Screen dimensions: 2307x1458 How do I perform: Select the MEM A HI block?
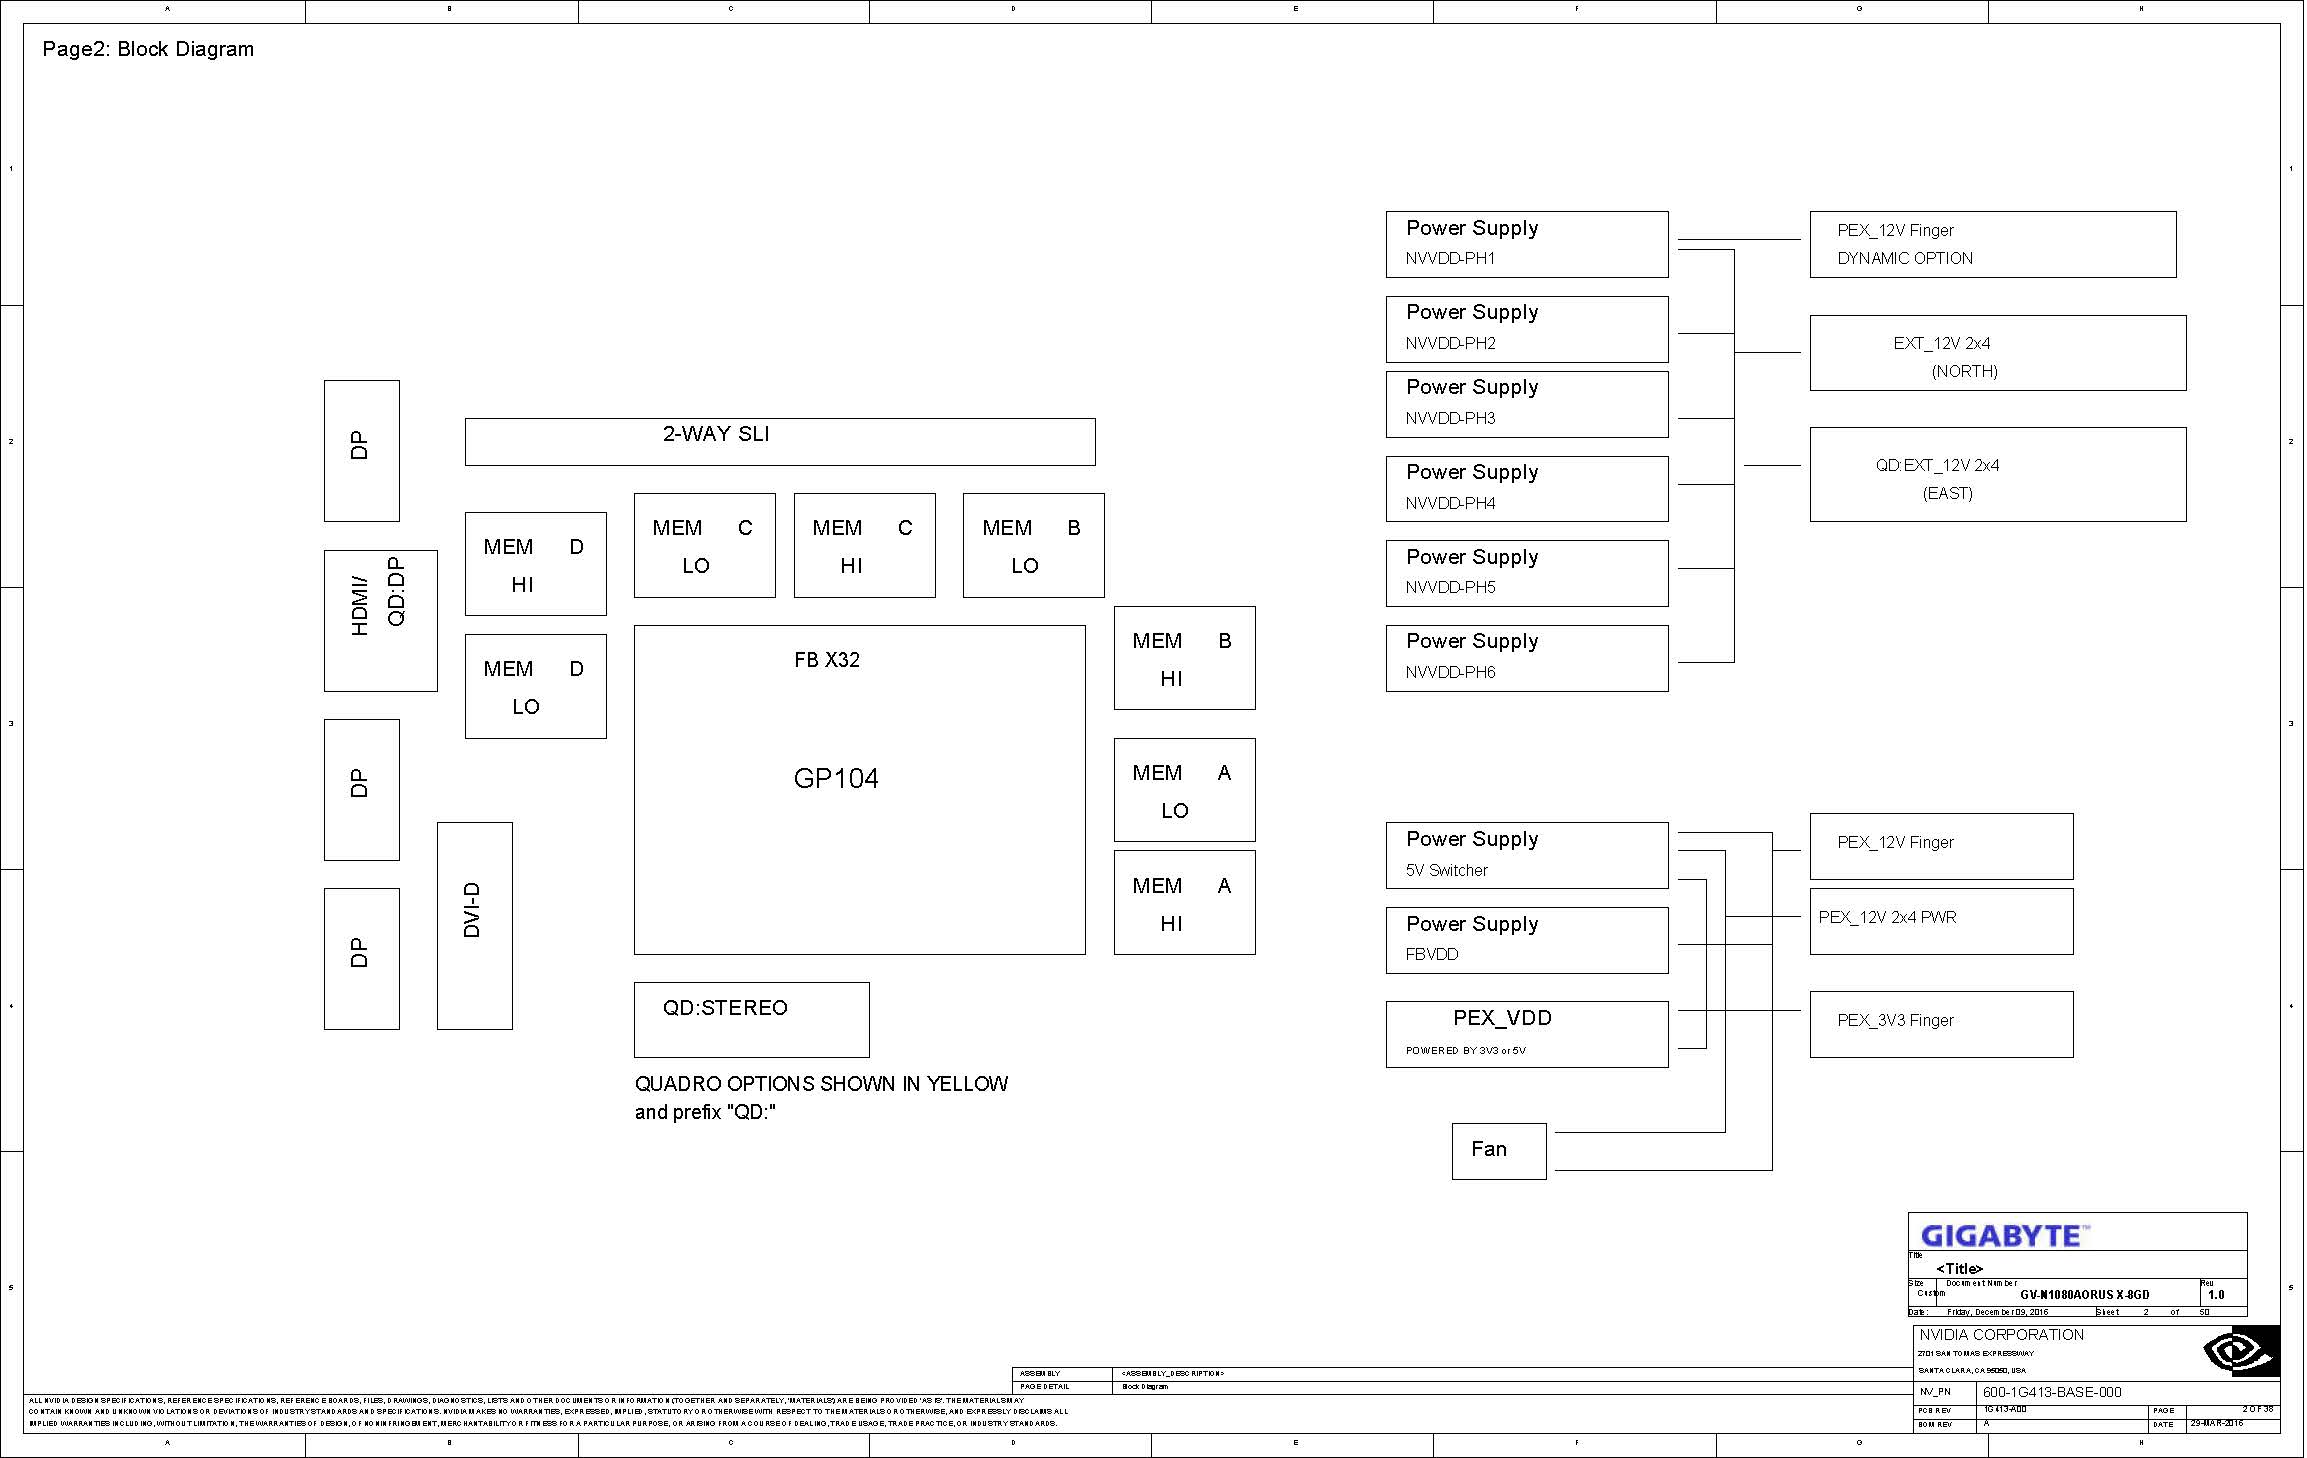[1184, 902]
